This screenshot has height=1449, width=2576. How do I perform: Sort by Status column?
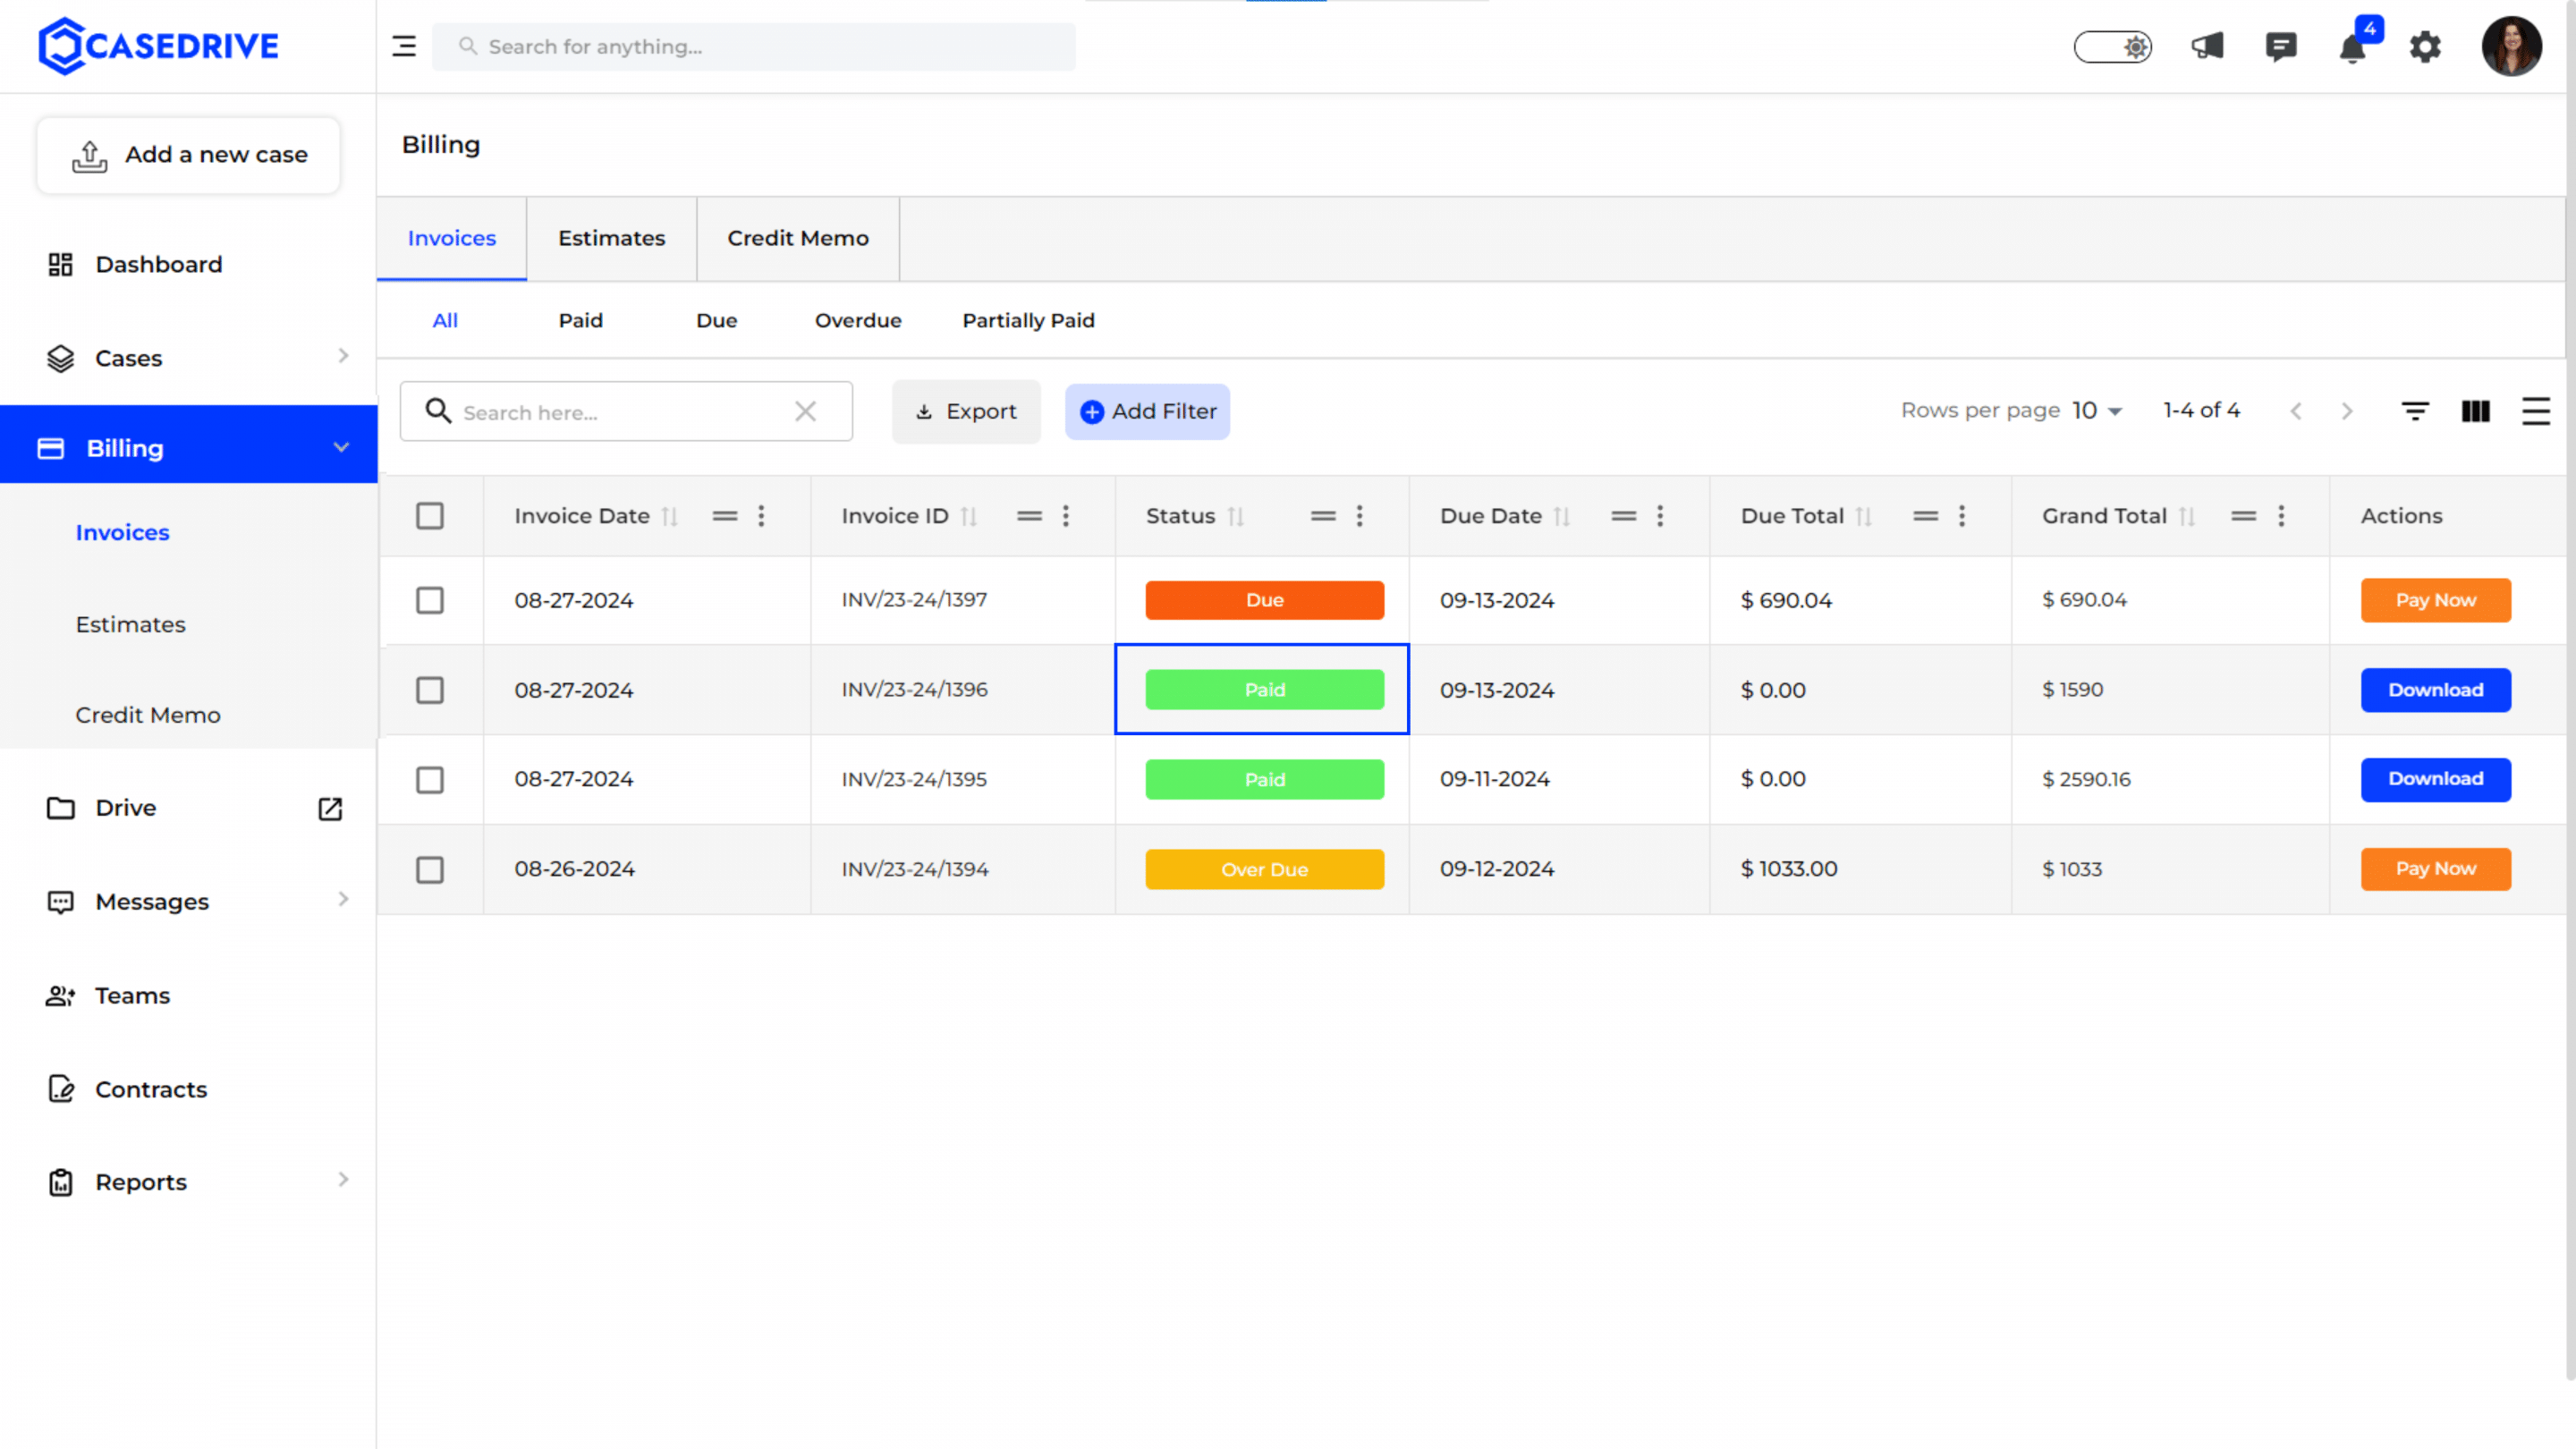tap(1236, 516)
